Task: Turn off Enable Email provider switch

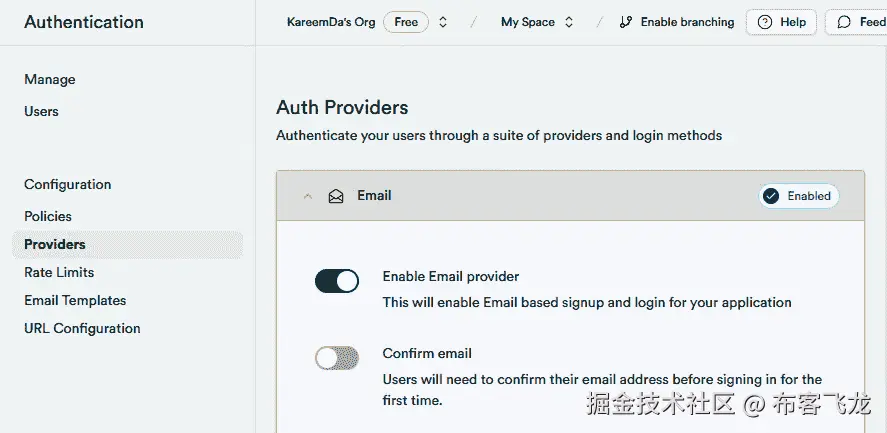Action: (x=337, y=281)
